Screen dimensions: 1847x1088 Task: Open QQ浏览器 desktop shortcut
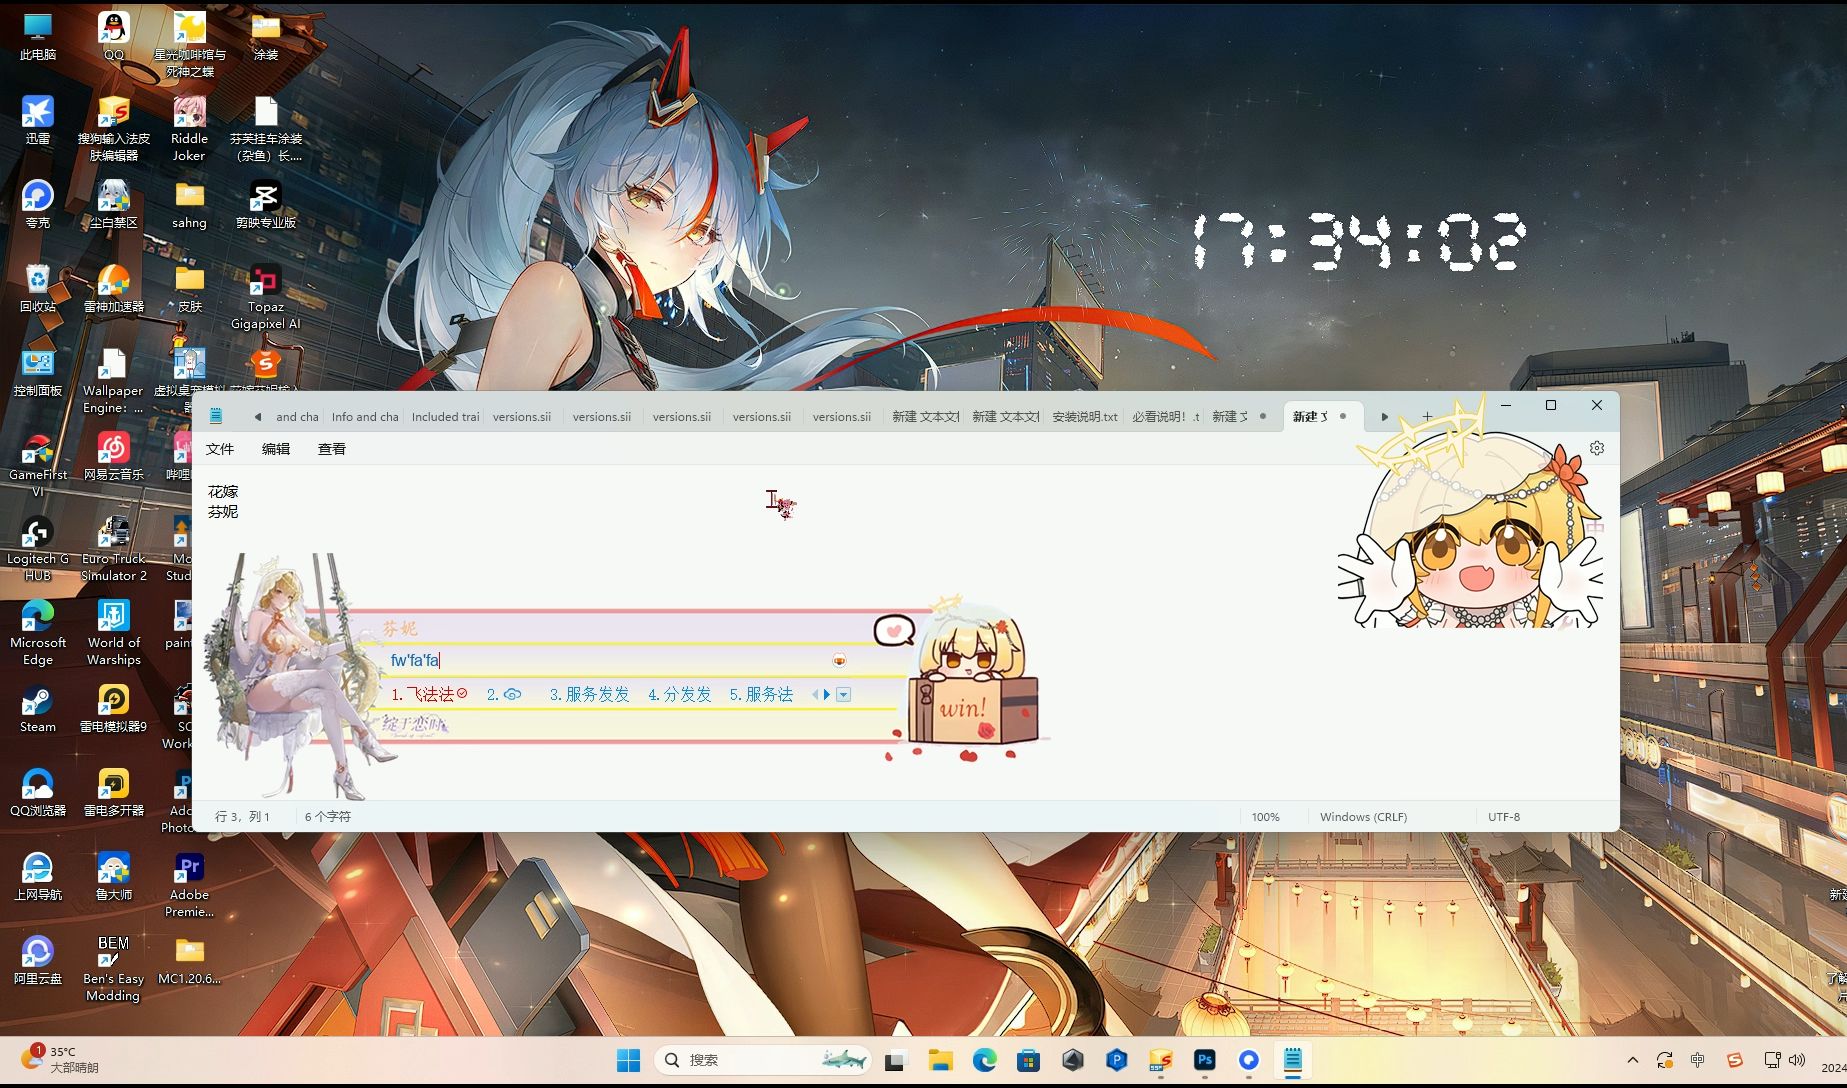pos(38,792)
